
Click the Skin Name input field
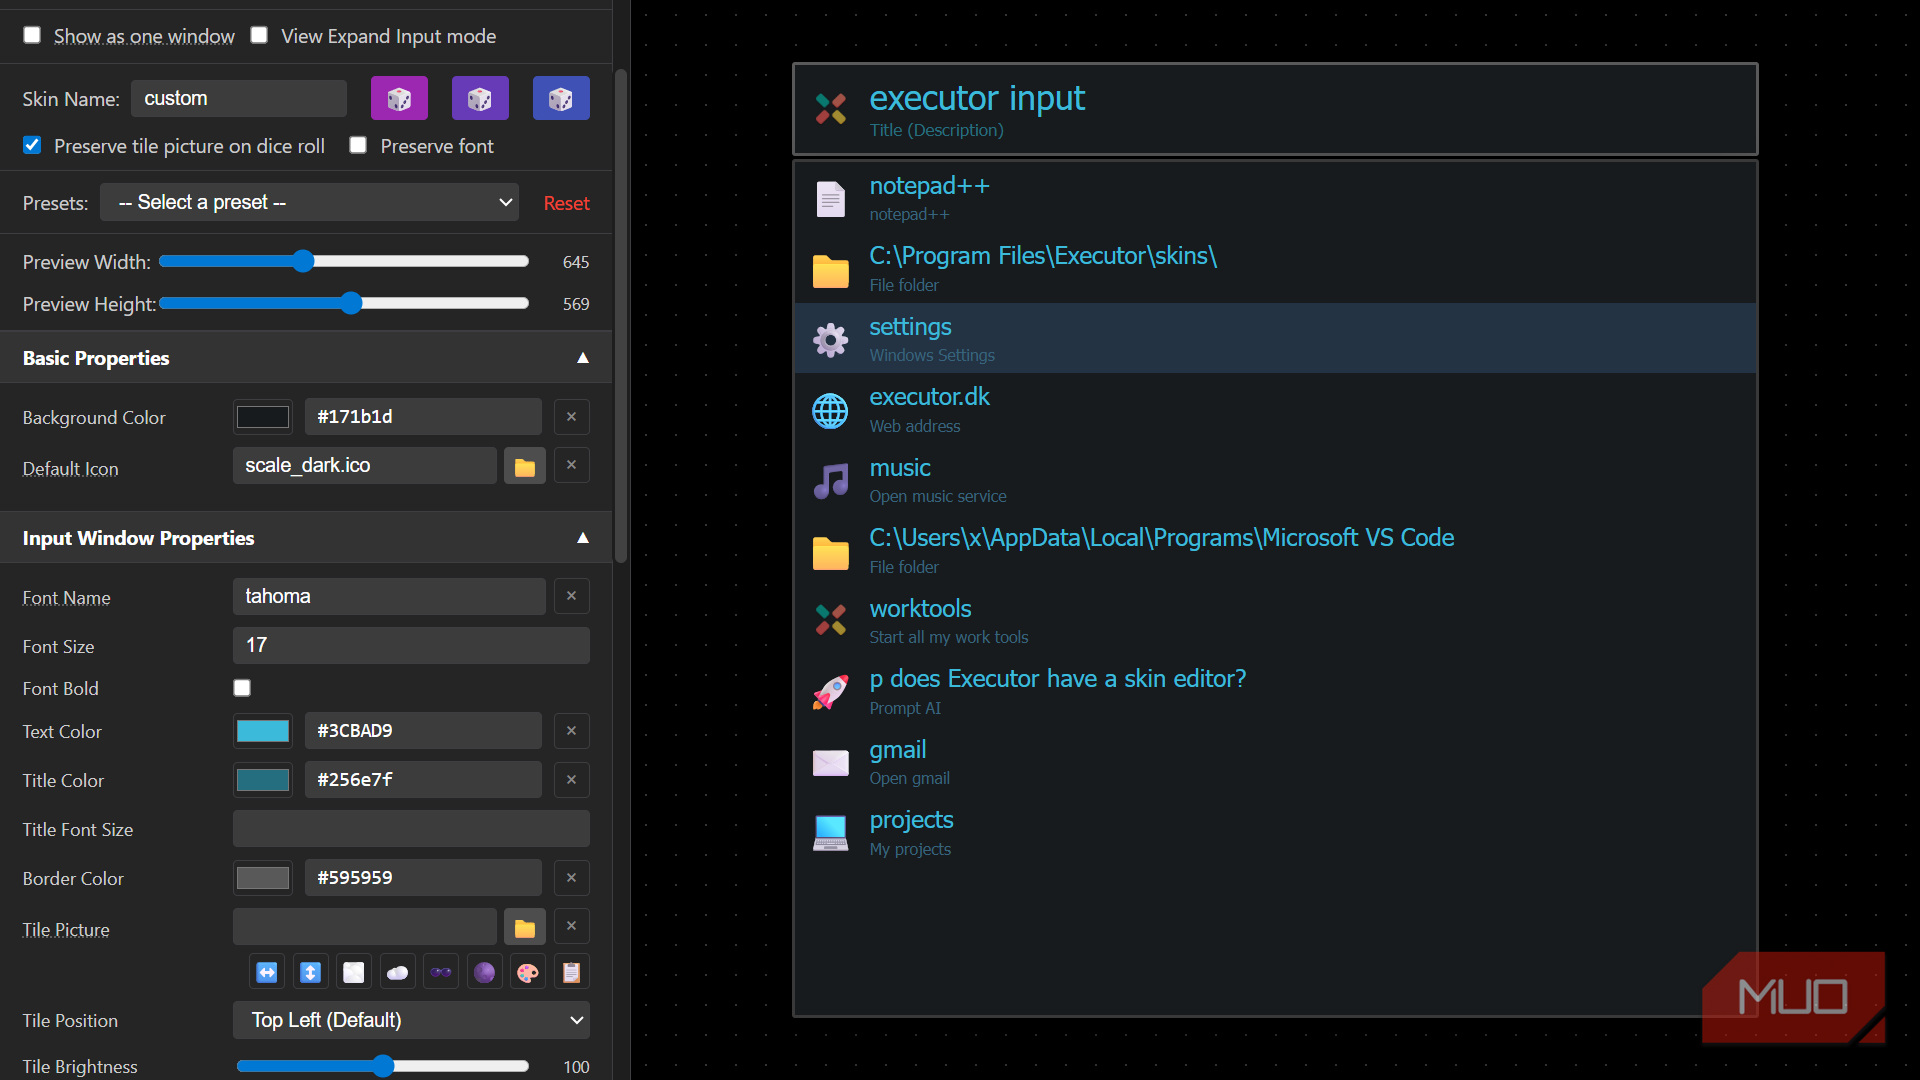[x=239, y=98]
